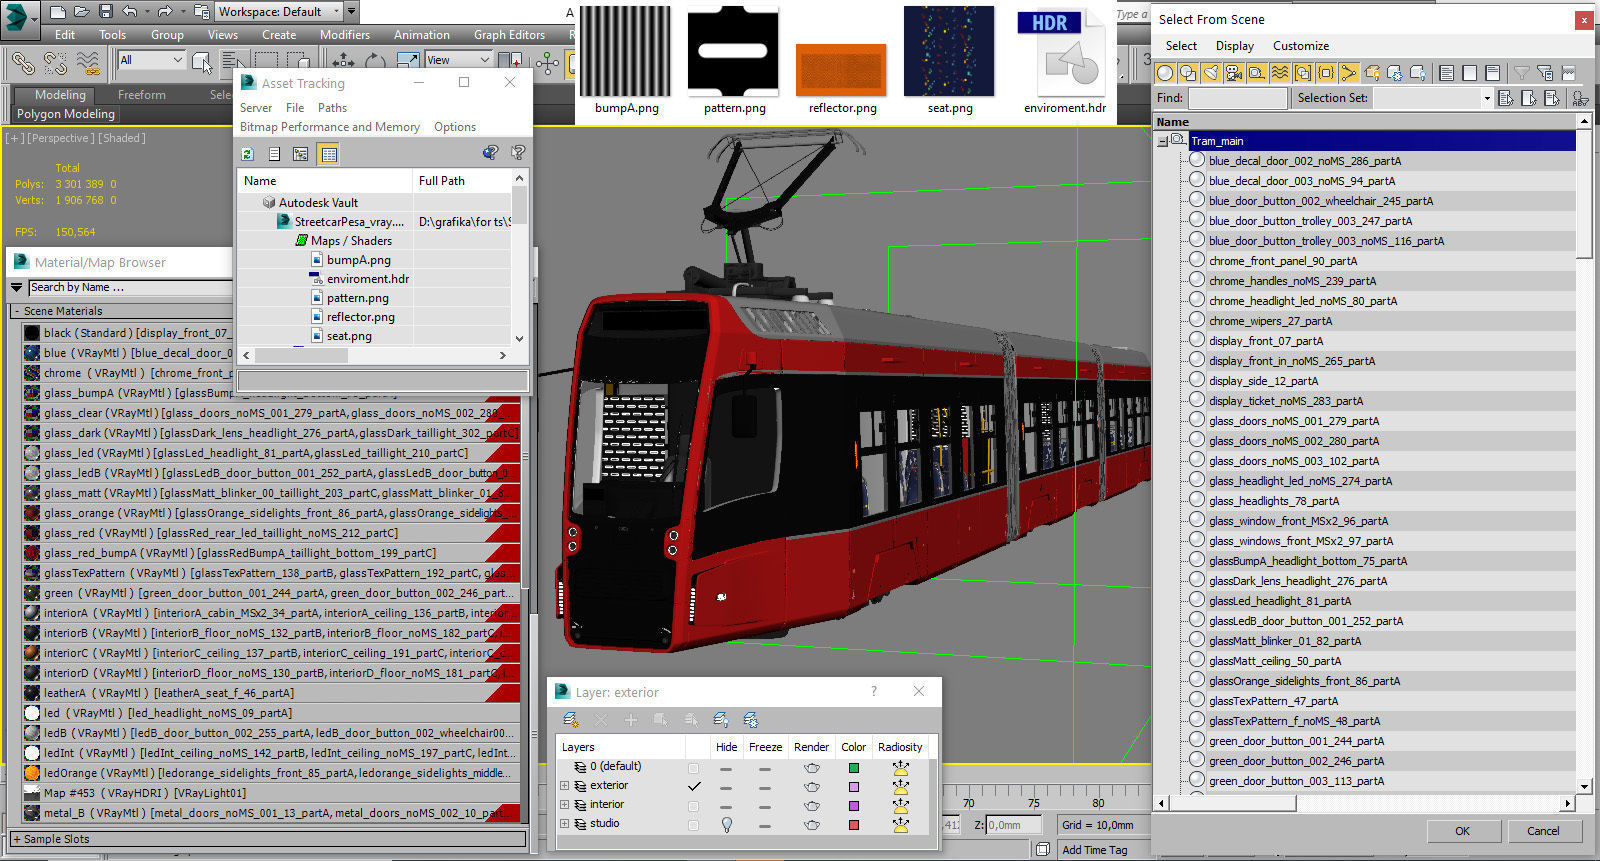This screenshot has width=1600, height=861.
Task: Toggle Render teapot for exterior layer
Action: pos(811,786)
